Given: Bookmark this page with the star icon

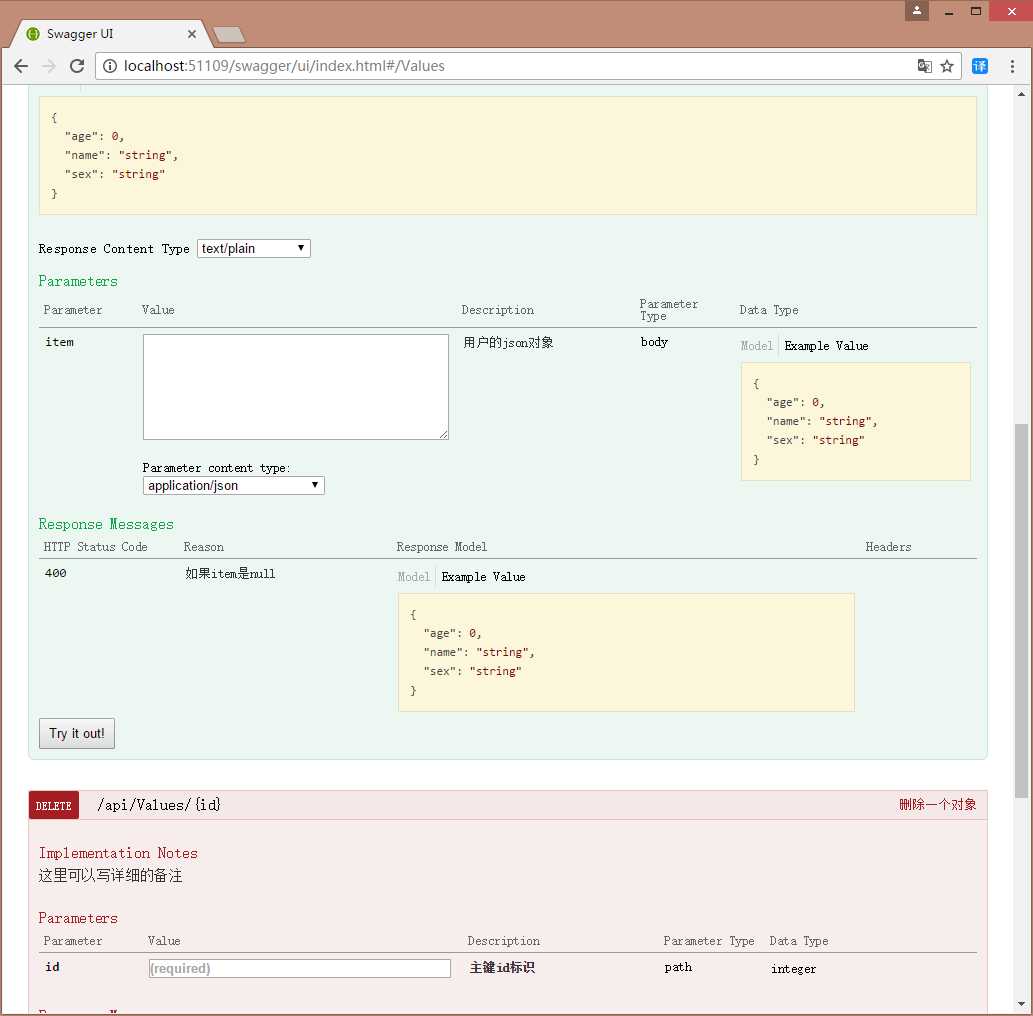Looking at the screenshot, I should [x=947, y=66].
